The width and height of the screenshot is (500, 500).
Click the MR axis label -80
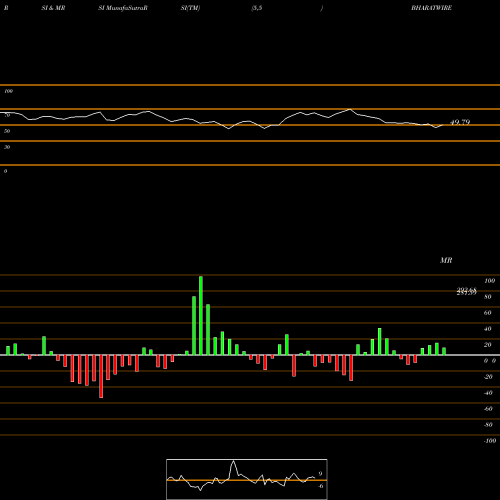pos(488,425)
